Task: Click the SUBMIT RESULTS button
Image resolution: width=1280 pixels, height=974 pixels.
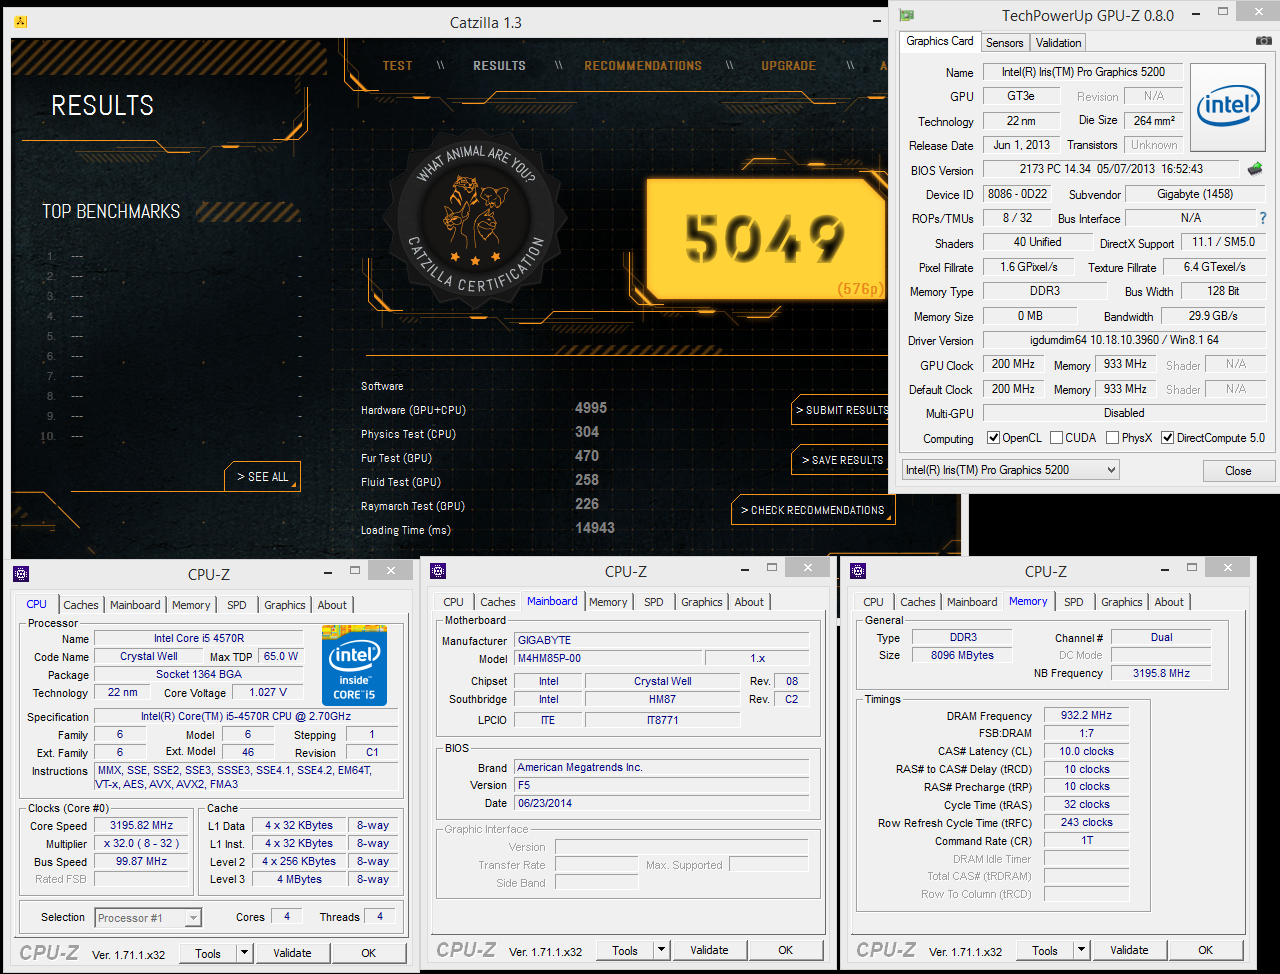Action: pos(839,410)
